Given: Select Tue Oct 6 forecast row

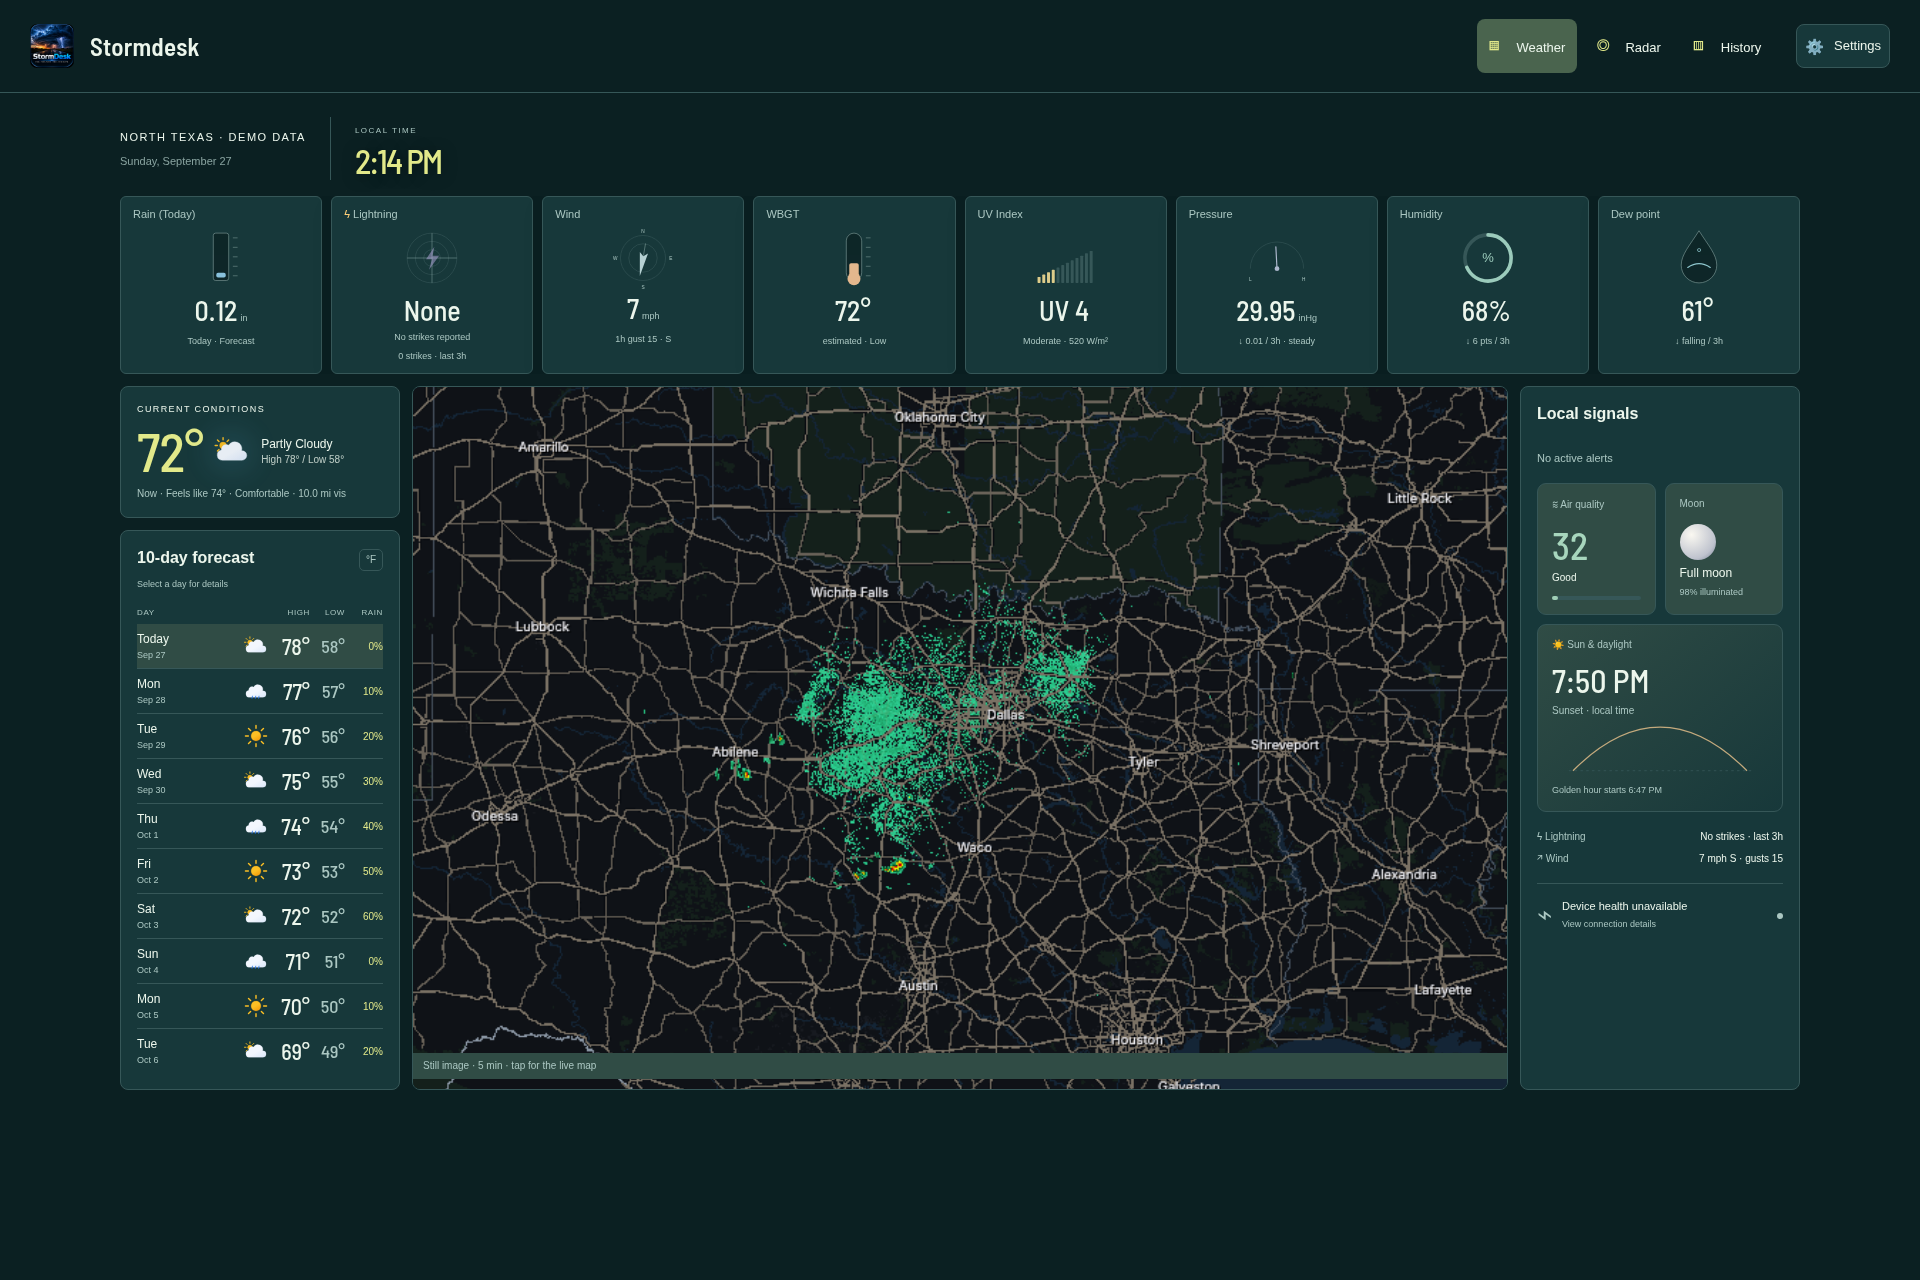Looking at the screenshot, I should click(260, 1051).
